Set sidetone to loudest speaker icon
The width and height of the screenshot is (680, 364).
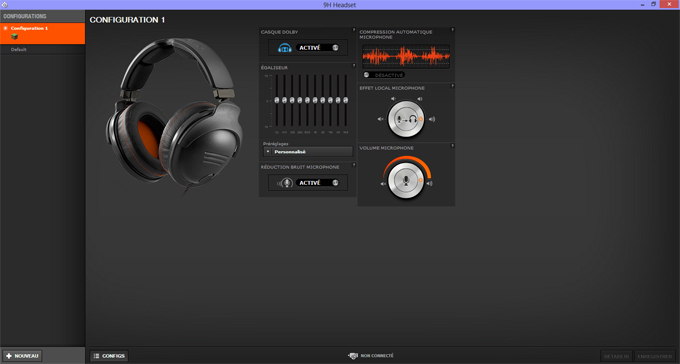click(432, 119)
